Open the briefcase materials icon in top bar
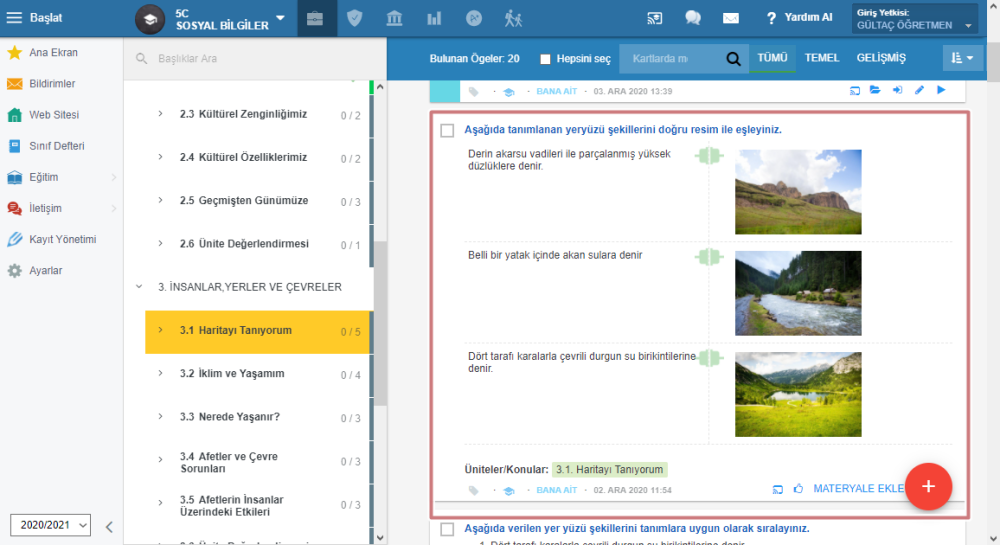 (315, 18)
